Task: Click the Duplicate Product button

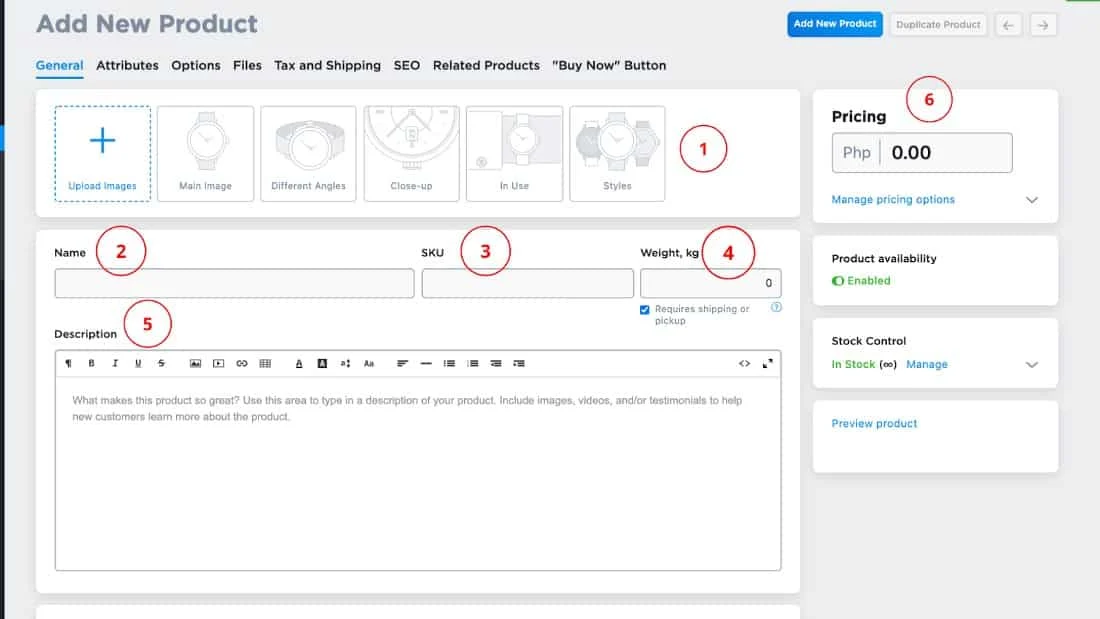Action: click(938, 25)
